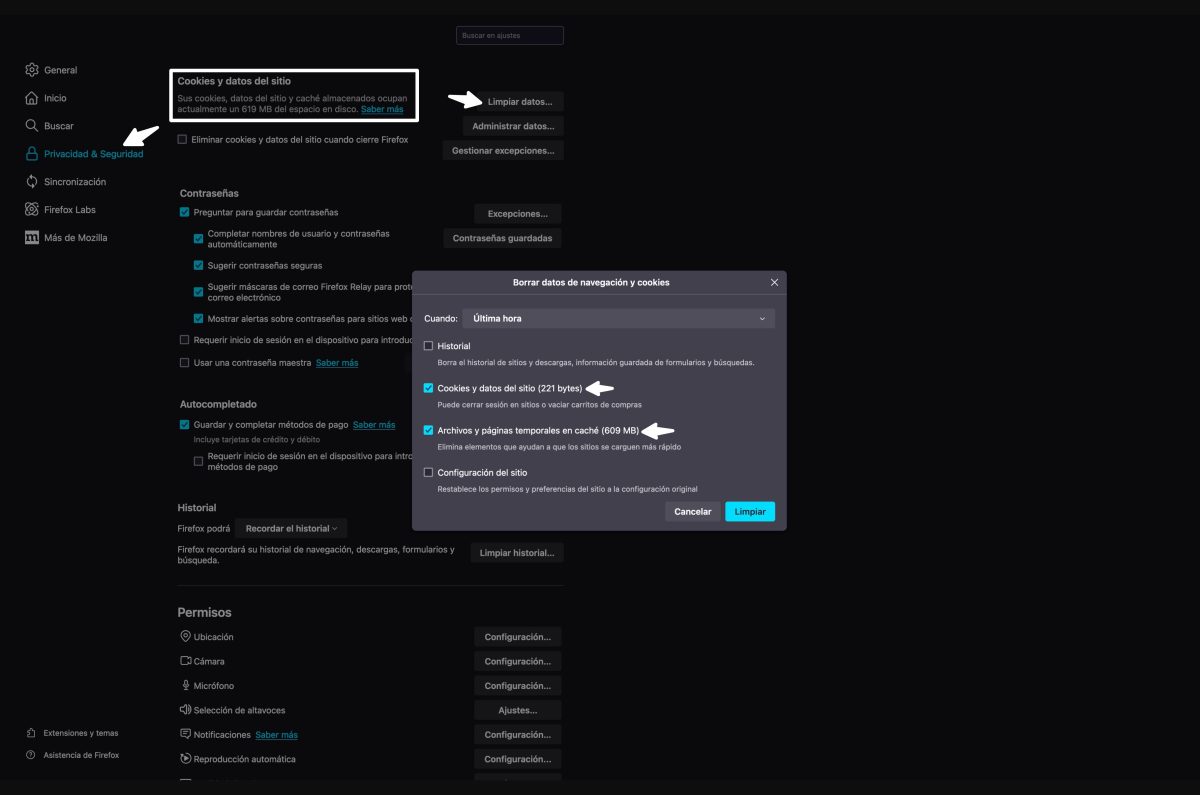The height and width of the screenshot is (795, 1200).
Task: Open the Última hora time range dropdown
Action: click(x=617, y=317)
